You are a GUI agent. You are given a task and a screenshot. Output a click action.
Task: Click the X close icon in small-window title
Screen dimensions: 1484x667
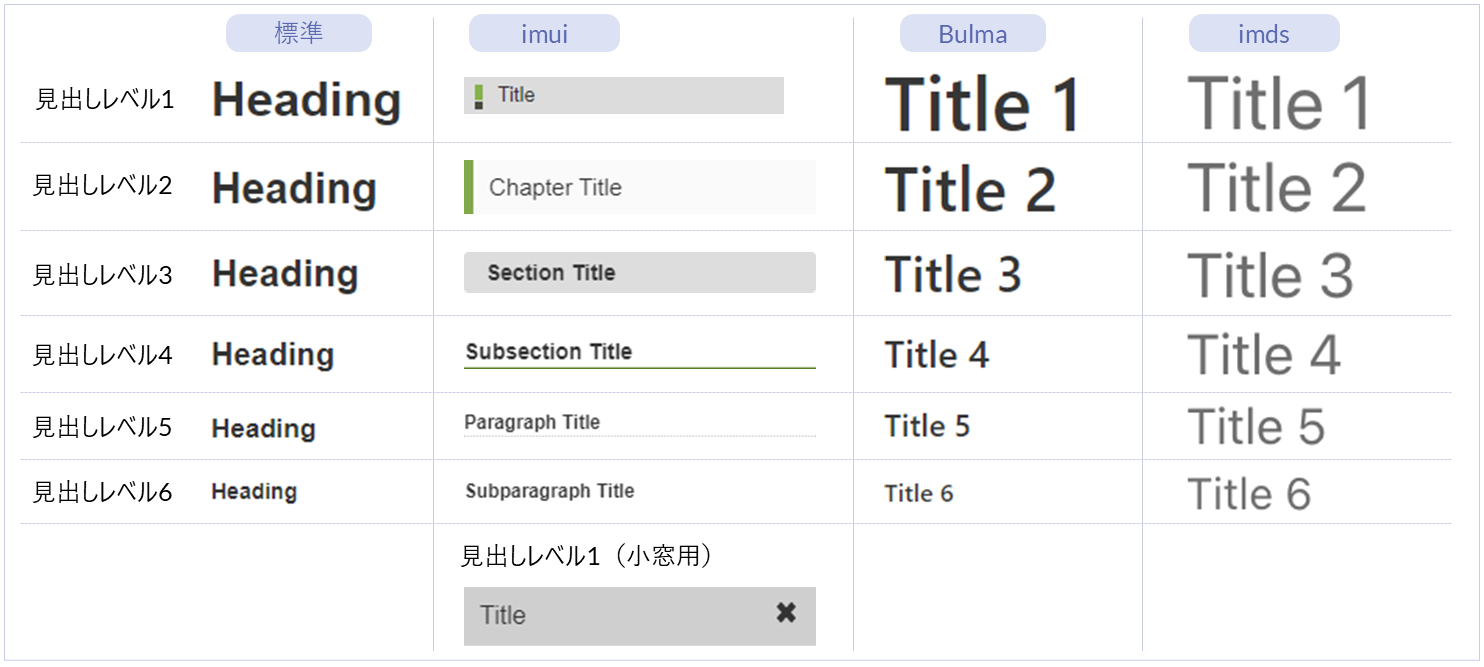786,613
